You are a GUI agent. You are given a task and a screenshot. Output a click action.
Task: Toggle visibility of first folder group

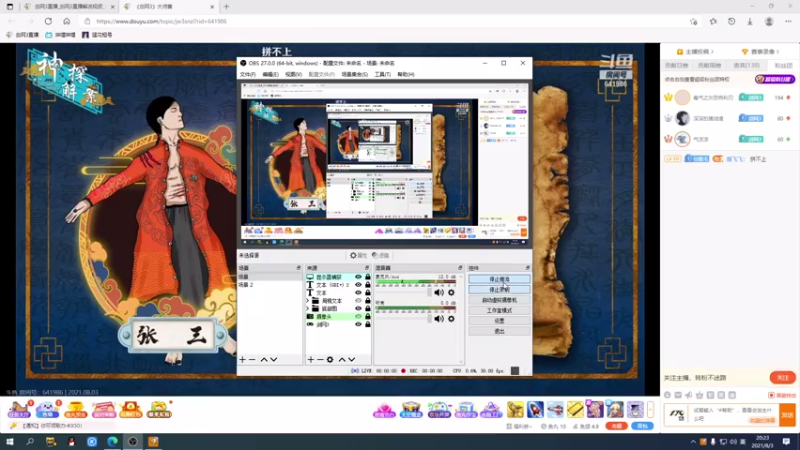click(x=358, y=301)
